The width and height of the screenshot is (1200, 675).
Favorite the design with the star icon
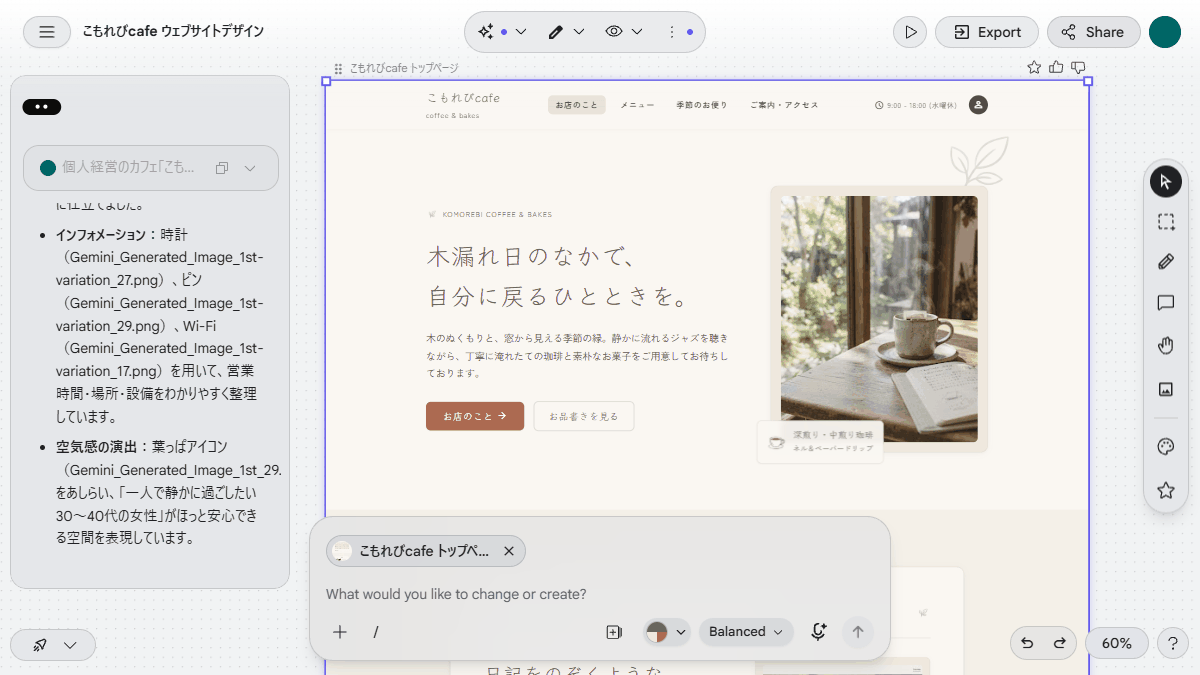[x=1034, y=67]
